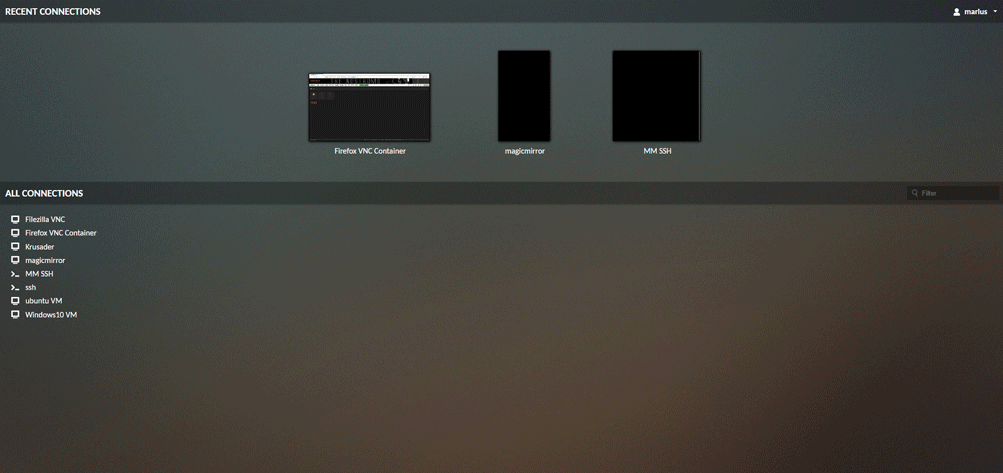Click the magnifier icon in Filter box
The image size is (1003, 473).
pos(915,193)
